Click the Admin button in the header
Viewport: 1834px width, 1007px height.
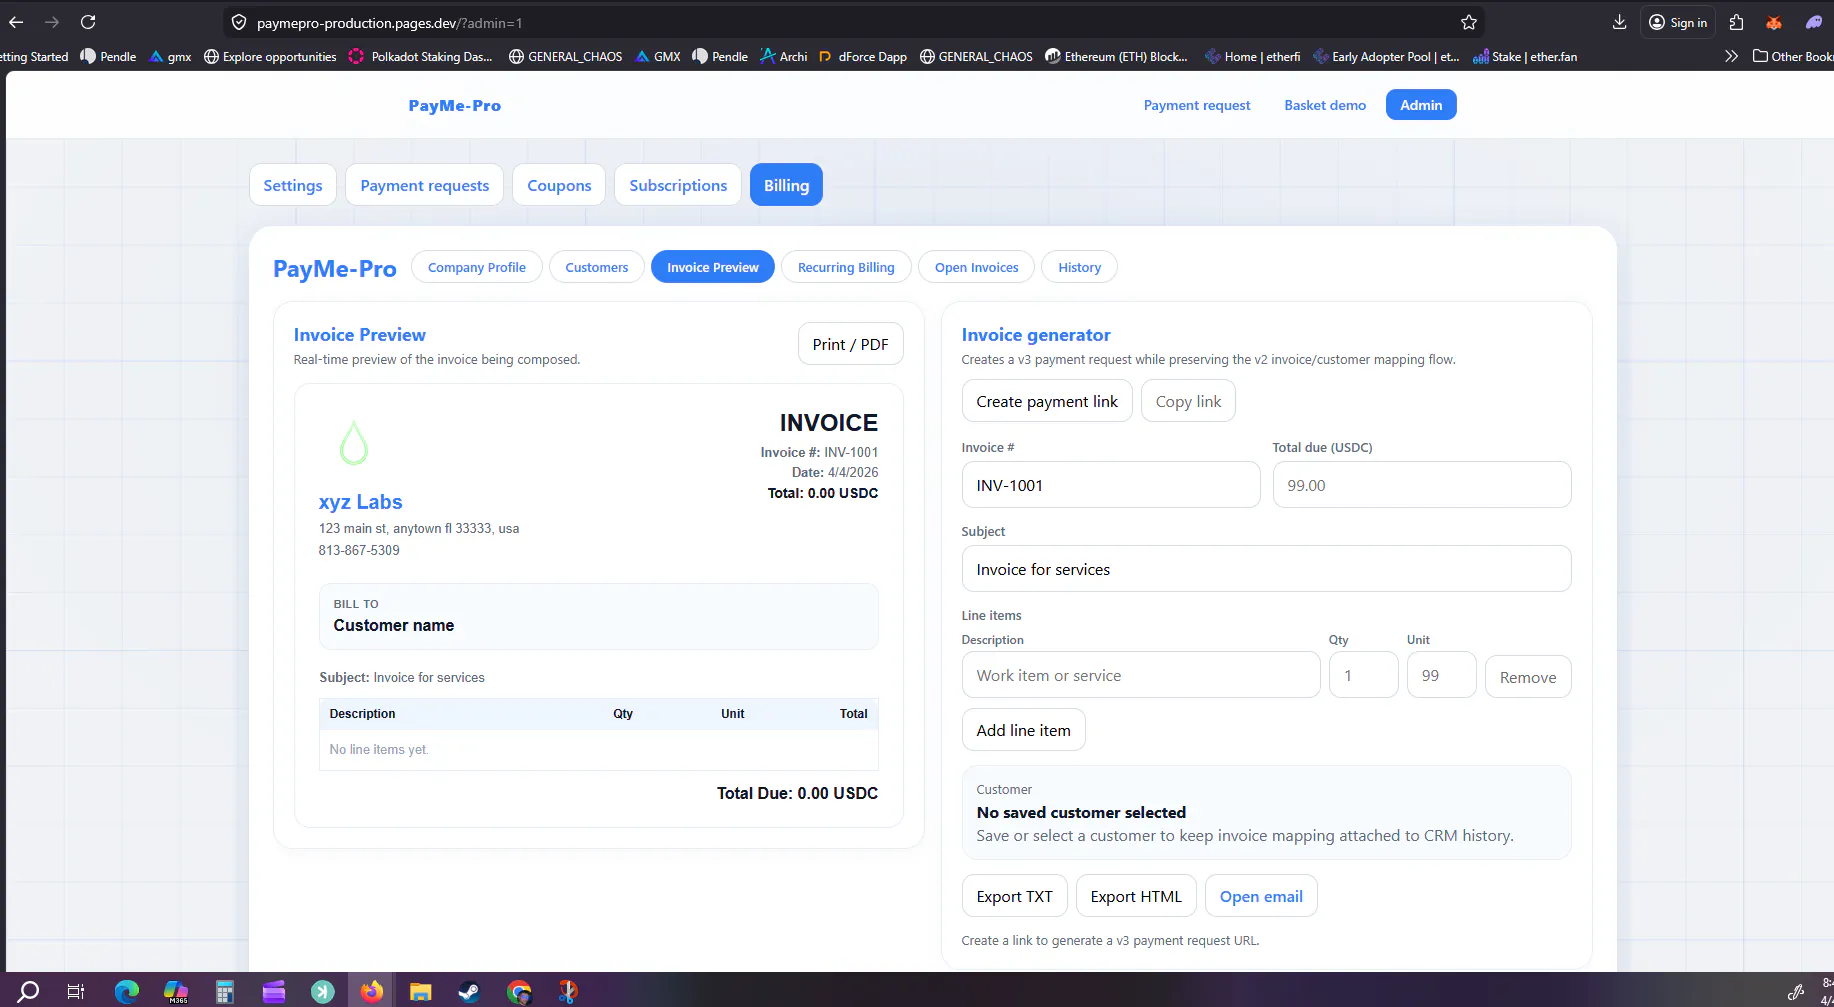coord(1421,105)
